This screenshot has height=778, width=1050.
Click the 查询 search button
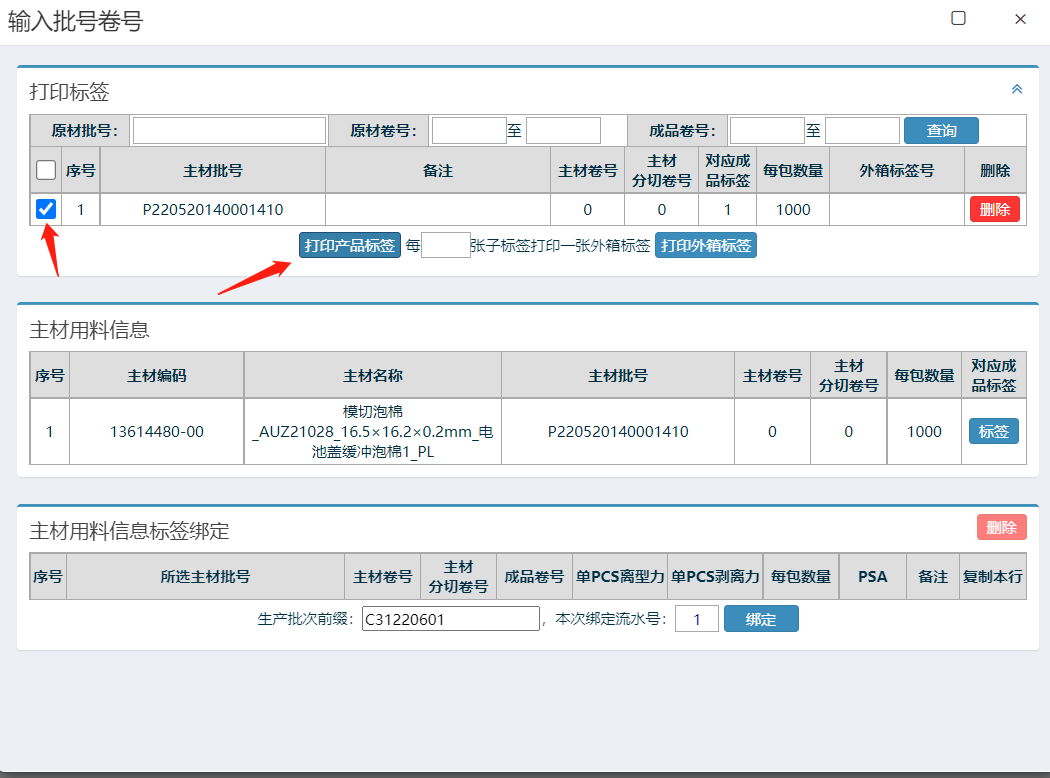pyautogui.click(x=941, y=131)
